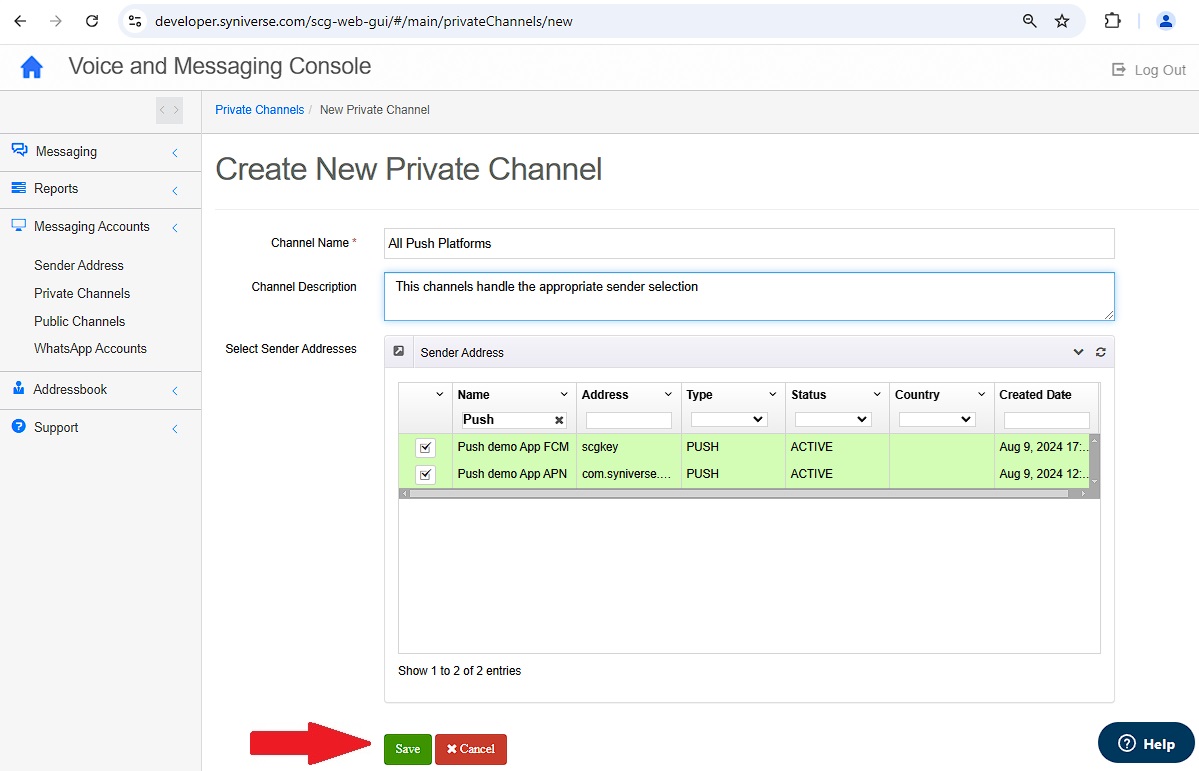Uncheck the Push demo App APN row
1199x771 pixels.
point(425,474)
